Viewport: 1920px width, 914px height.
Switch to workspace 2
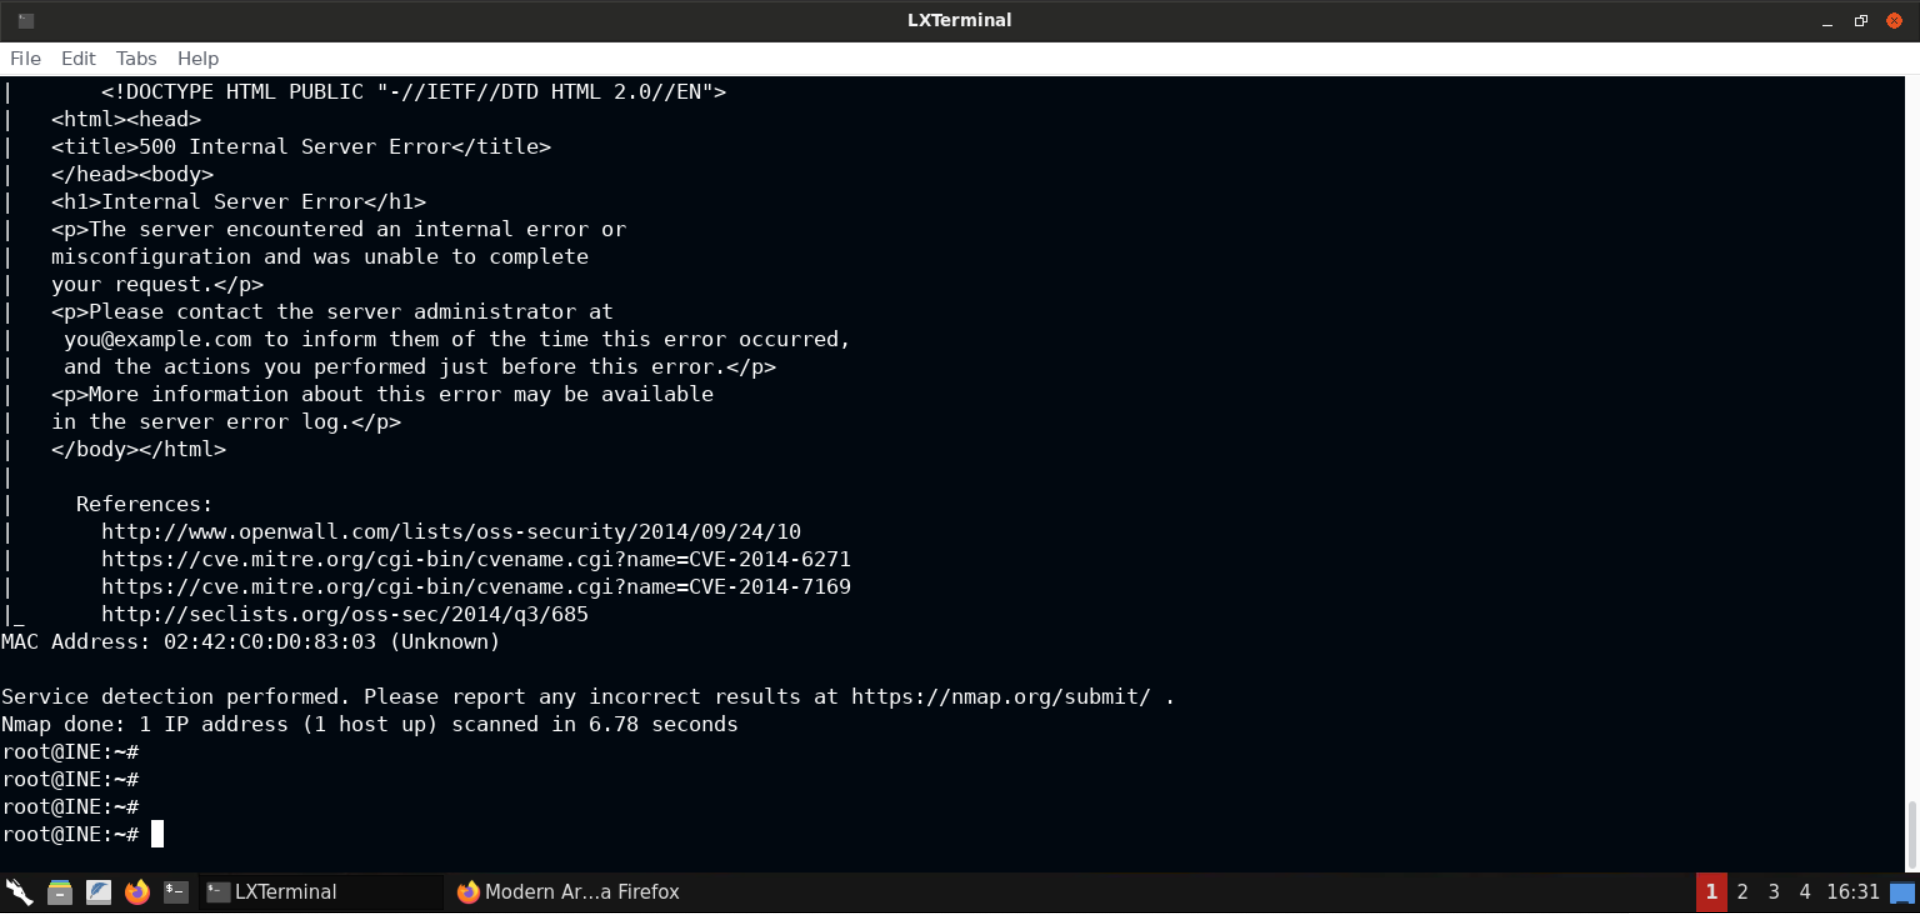(x=1742, y=892)
